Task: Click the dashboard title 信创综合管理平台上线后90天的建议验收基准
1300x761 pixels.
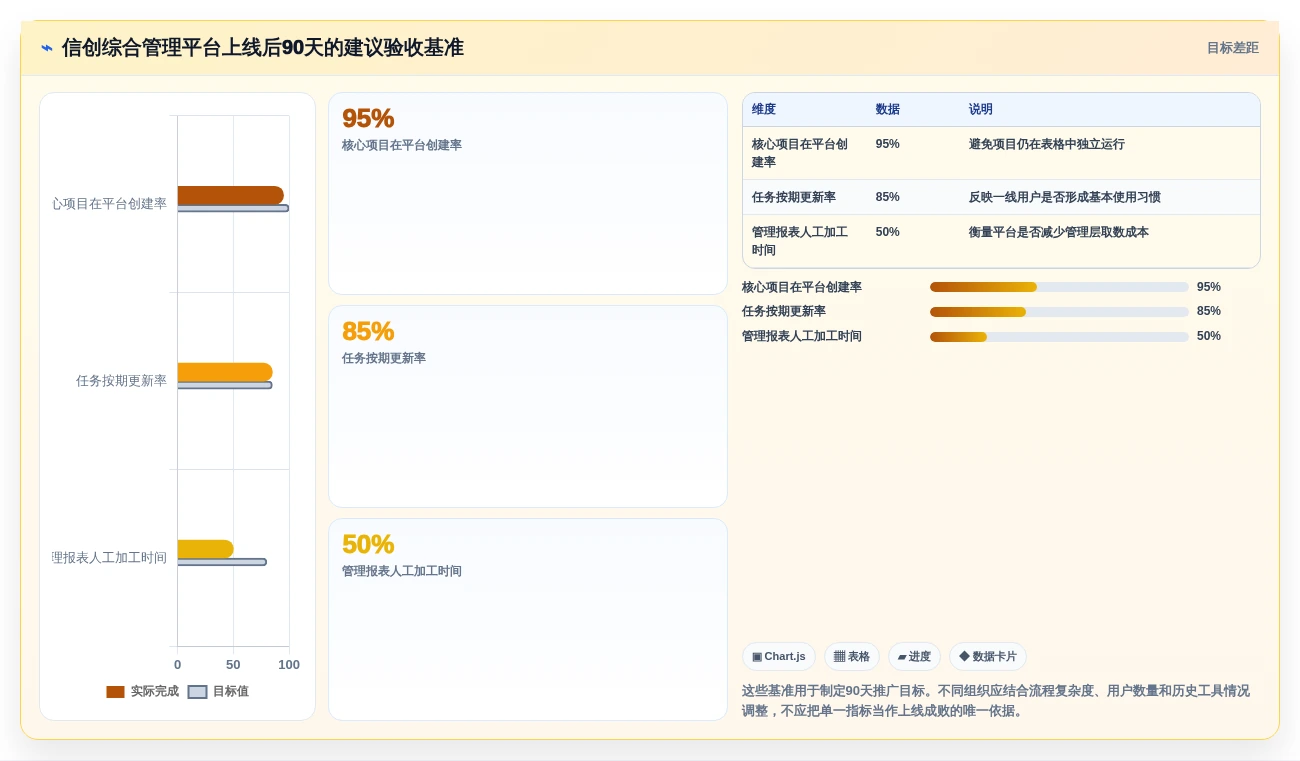Action: pos(263,48)
